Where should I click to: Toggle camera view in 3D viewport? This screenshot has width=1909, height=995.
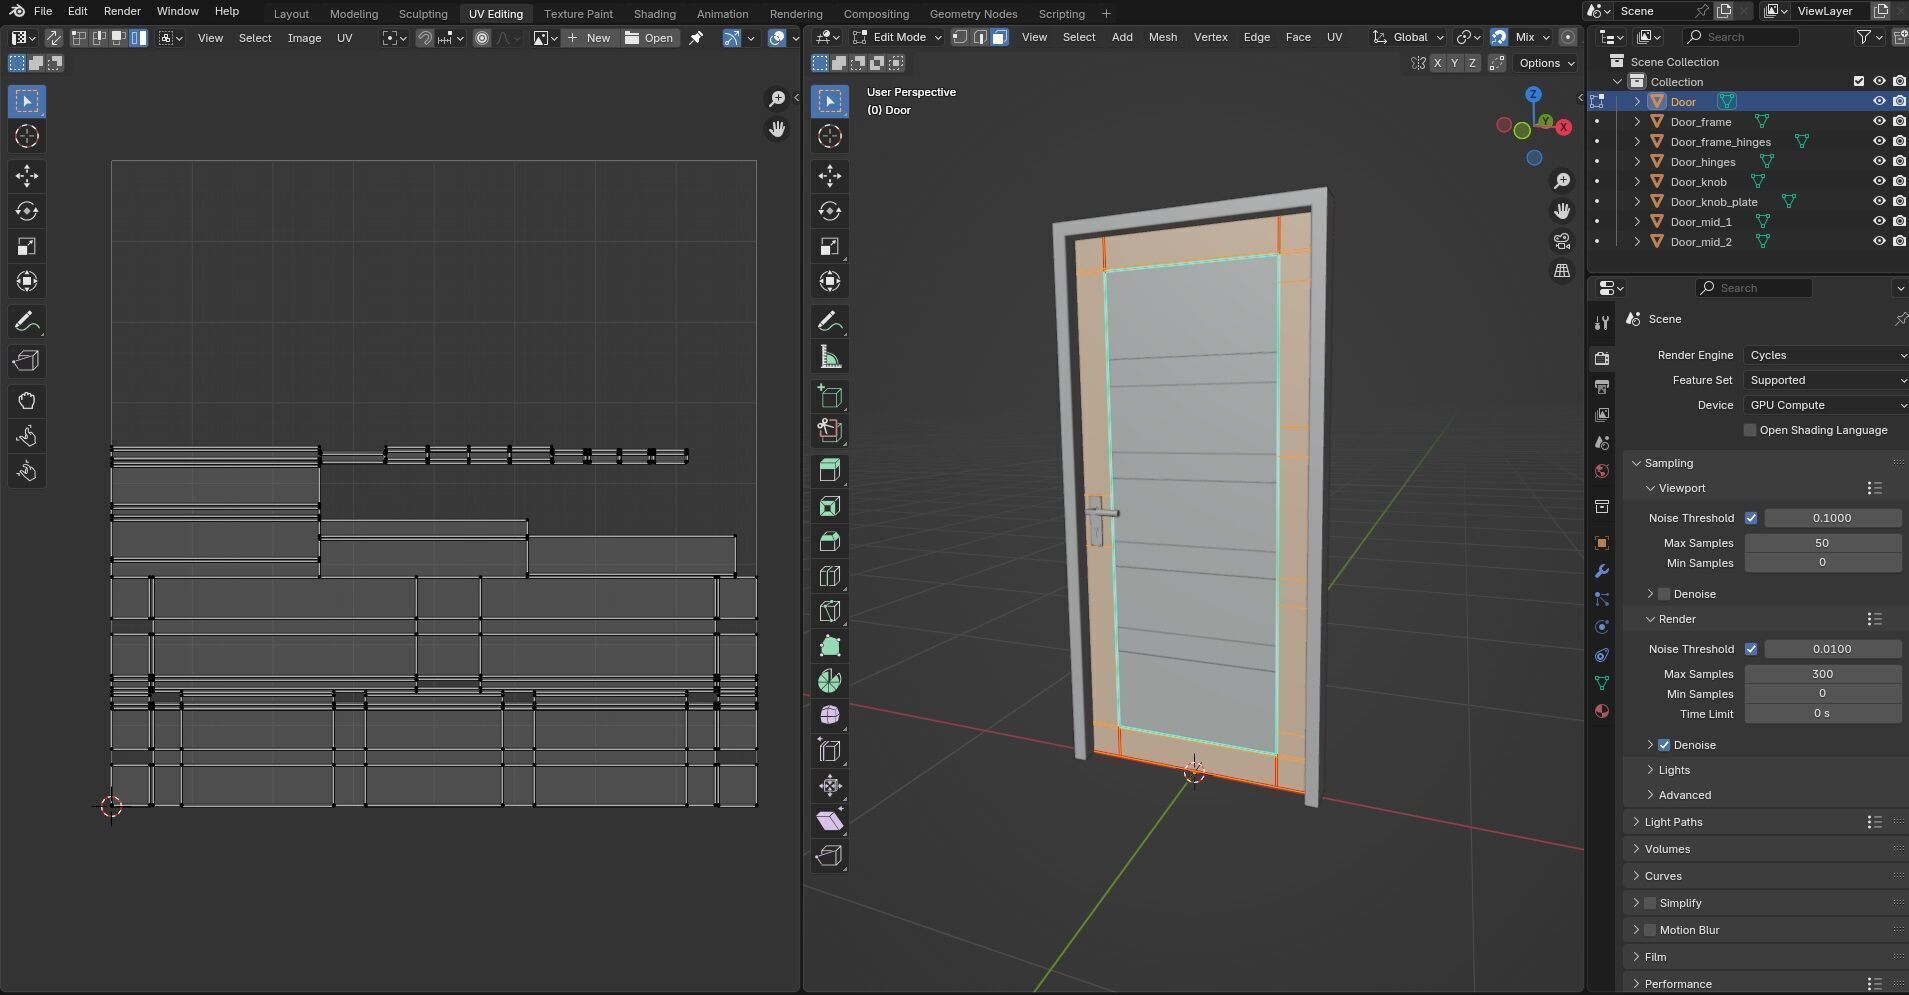point(1562,241)
